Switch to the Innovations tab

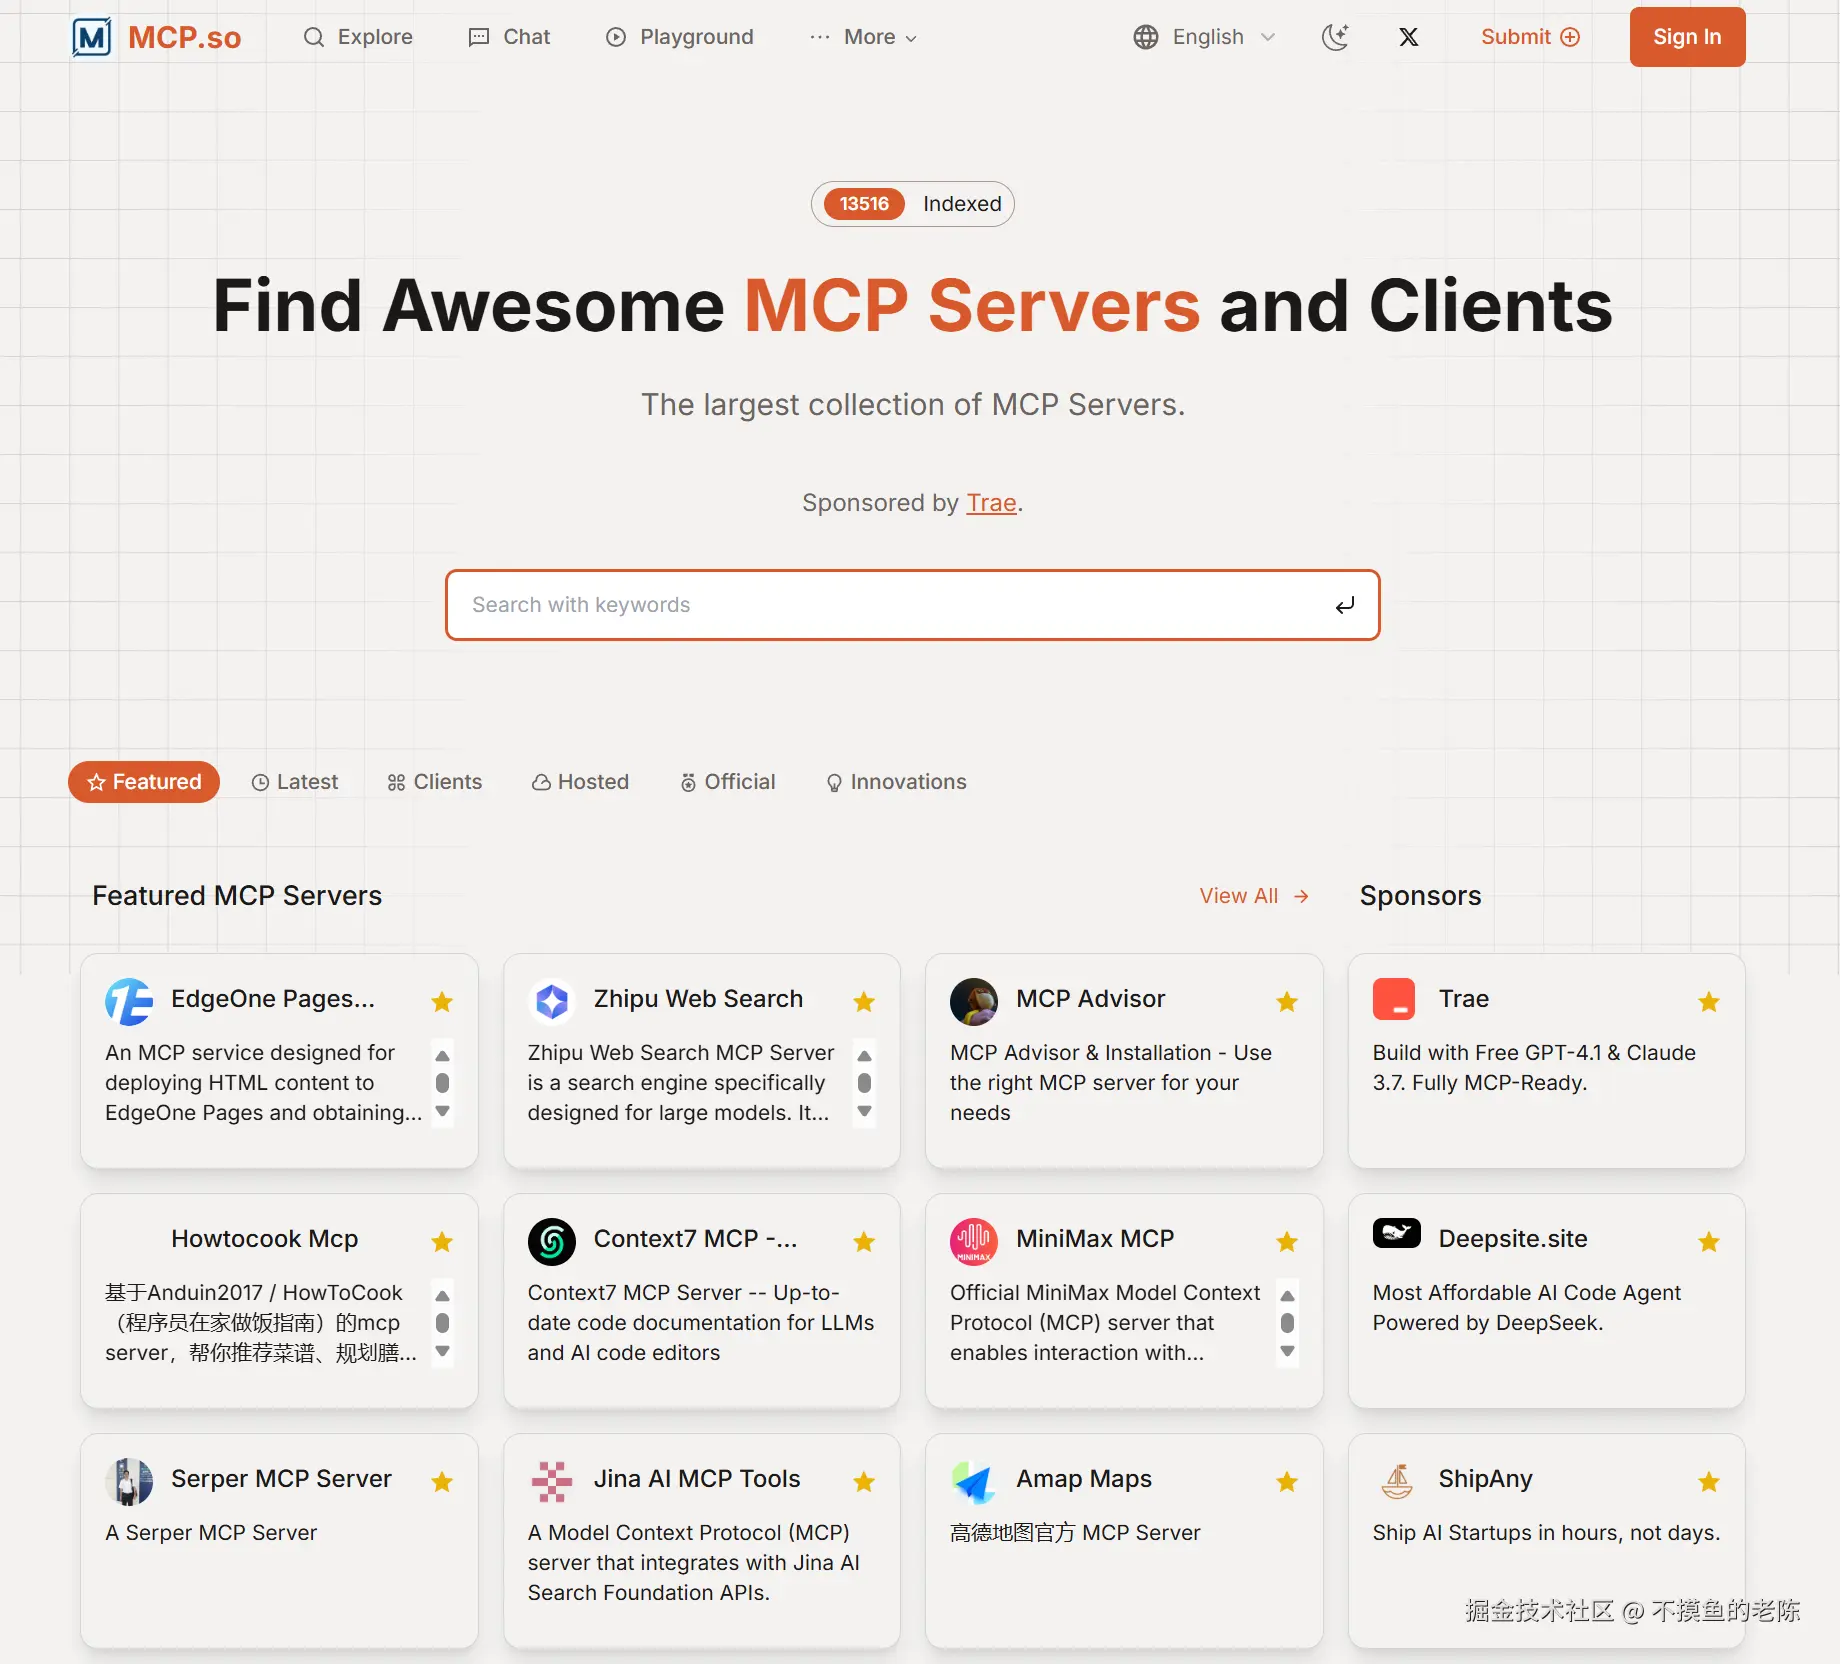tap(897, 782)
